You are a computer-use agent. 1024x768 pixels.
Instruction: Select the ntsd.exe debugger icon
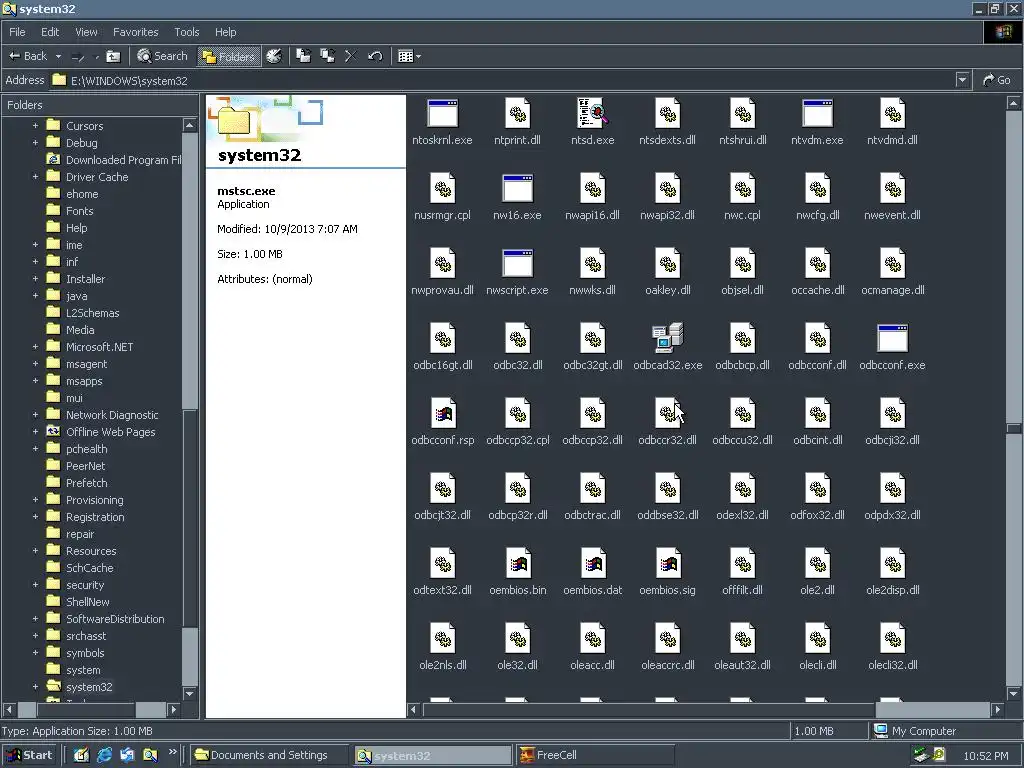point(592,114)
